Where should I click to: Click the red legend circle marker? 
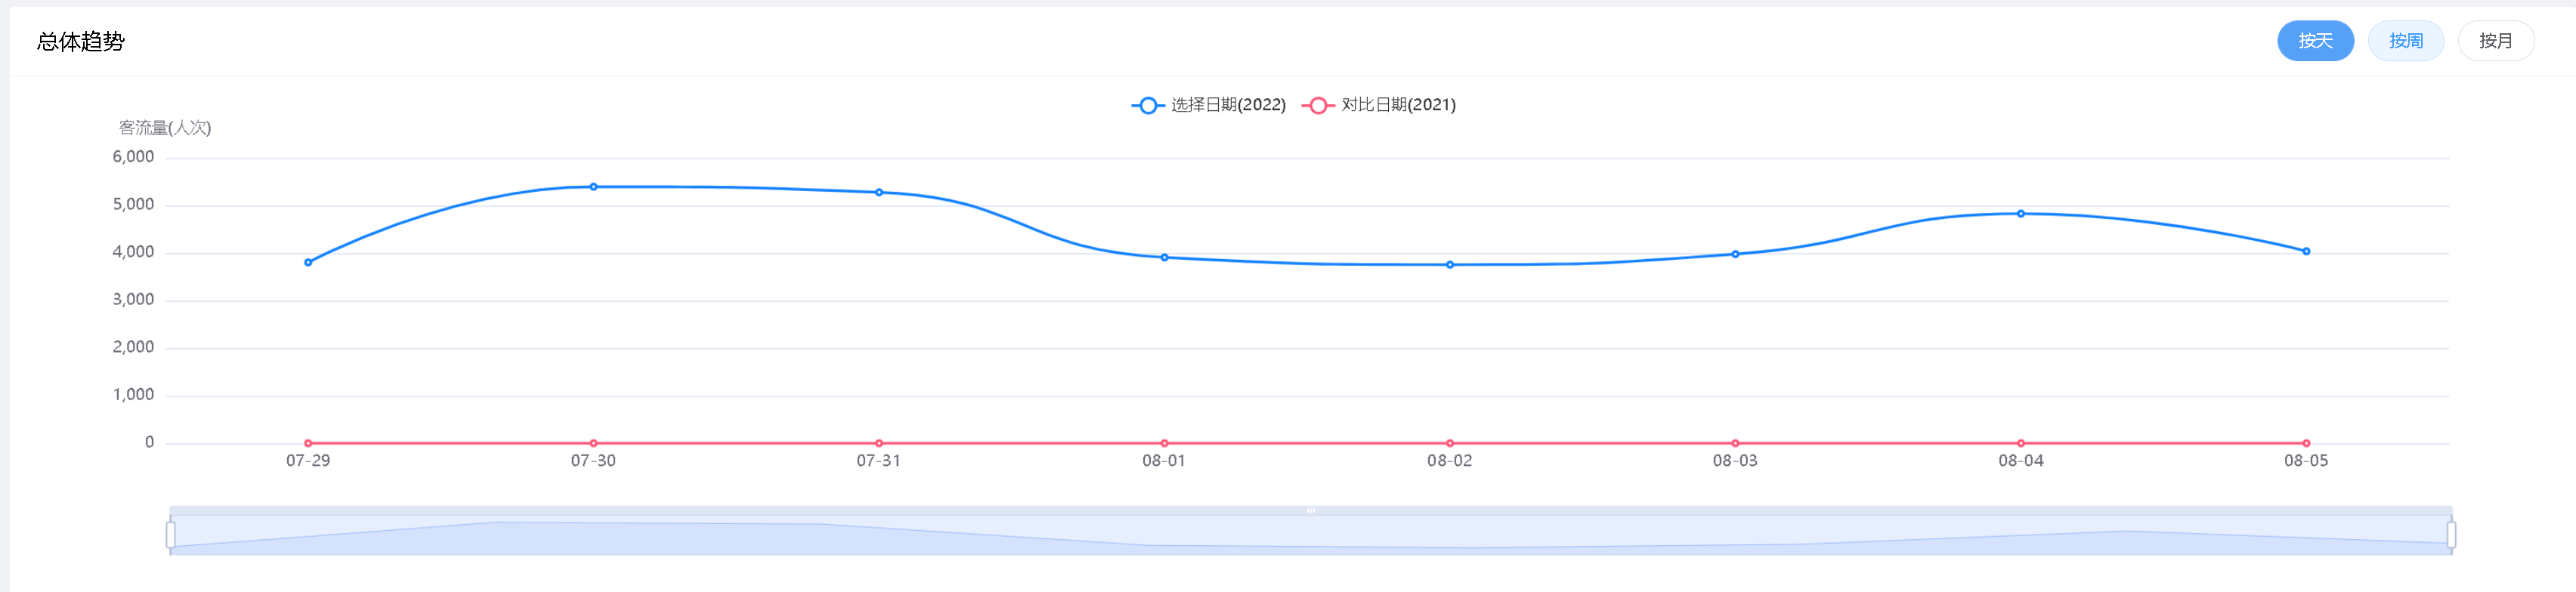[1318, 105]
